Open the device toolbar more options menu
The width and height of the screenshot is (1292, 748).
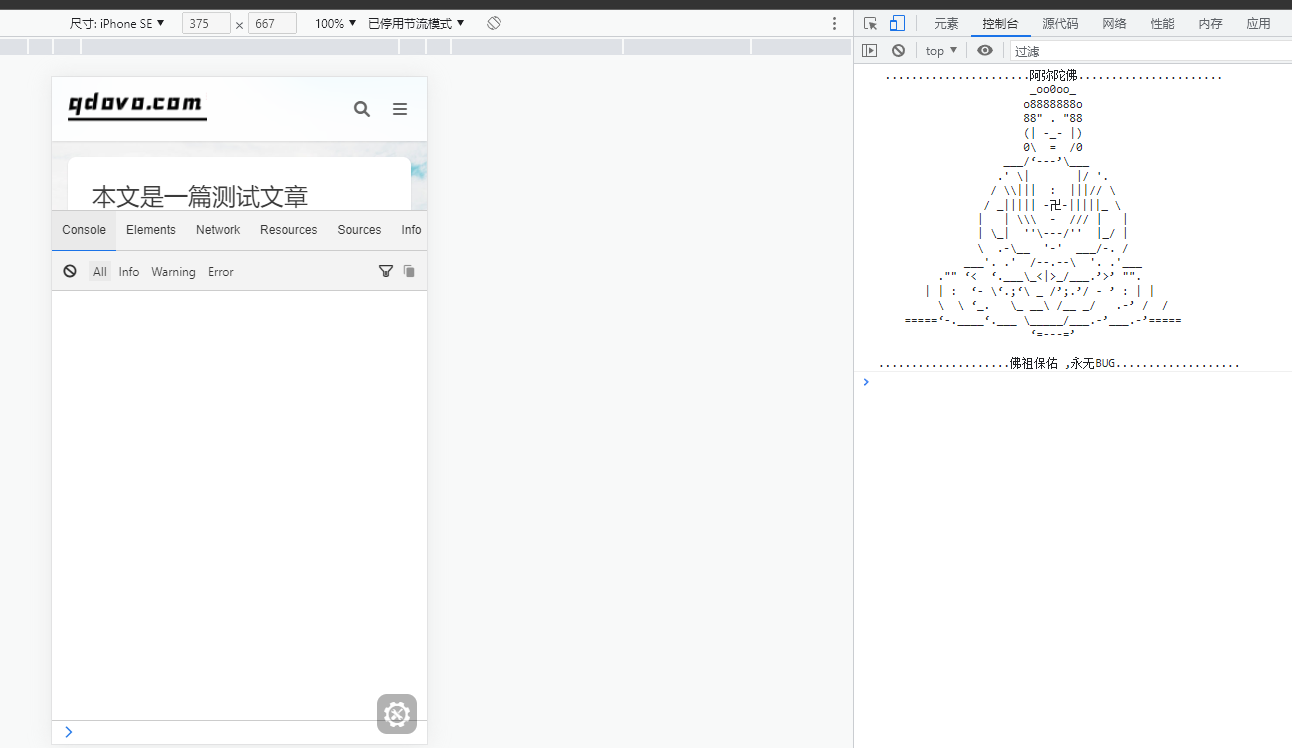click(835, 23)
